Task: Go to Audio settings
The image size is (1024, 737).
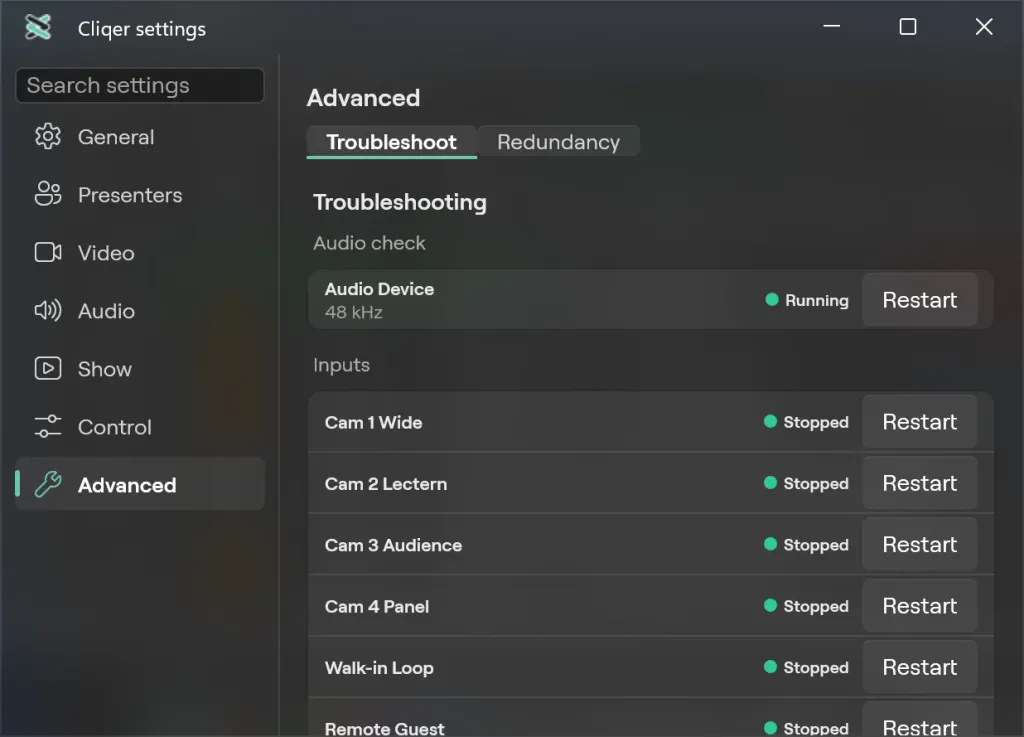Action: (x=140, y=311)
